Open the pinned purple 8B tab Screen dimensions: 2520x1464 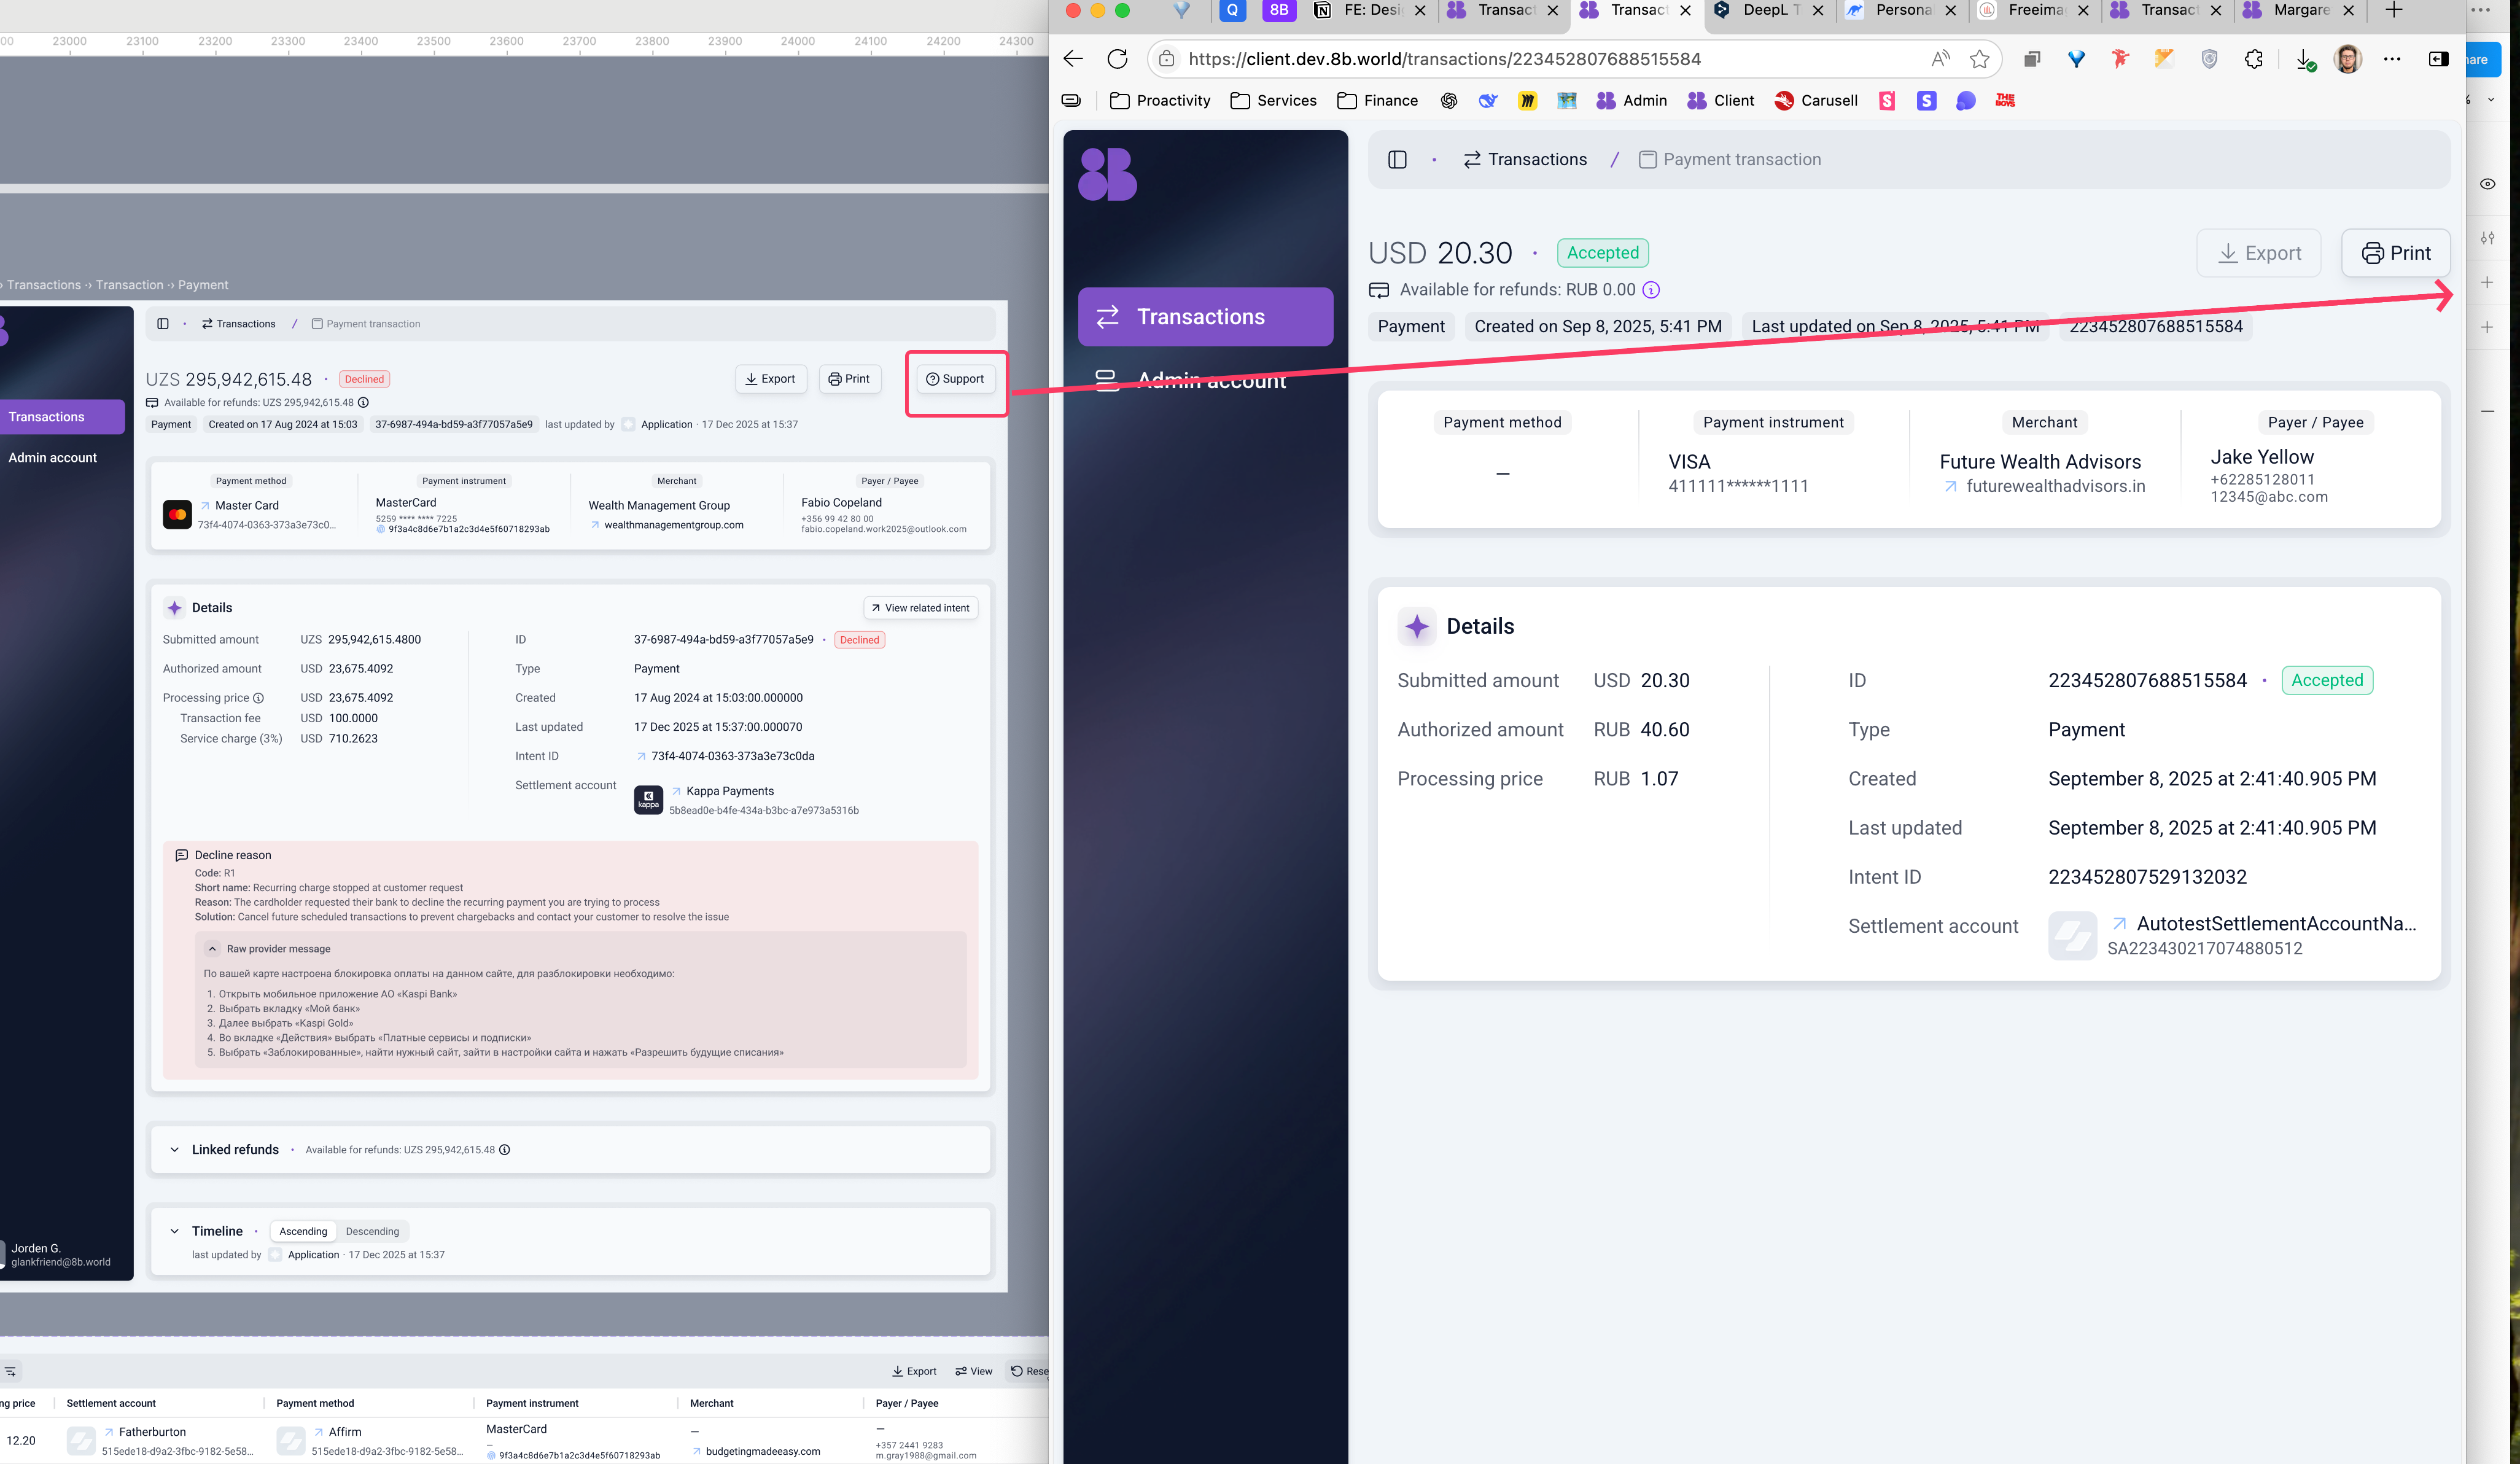pos(1278,10)
